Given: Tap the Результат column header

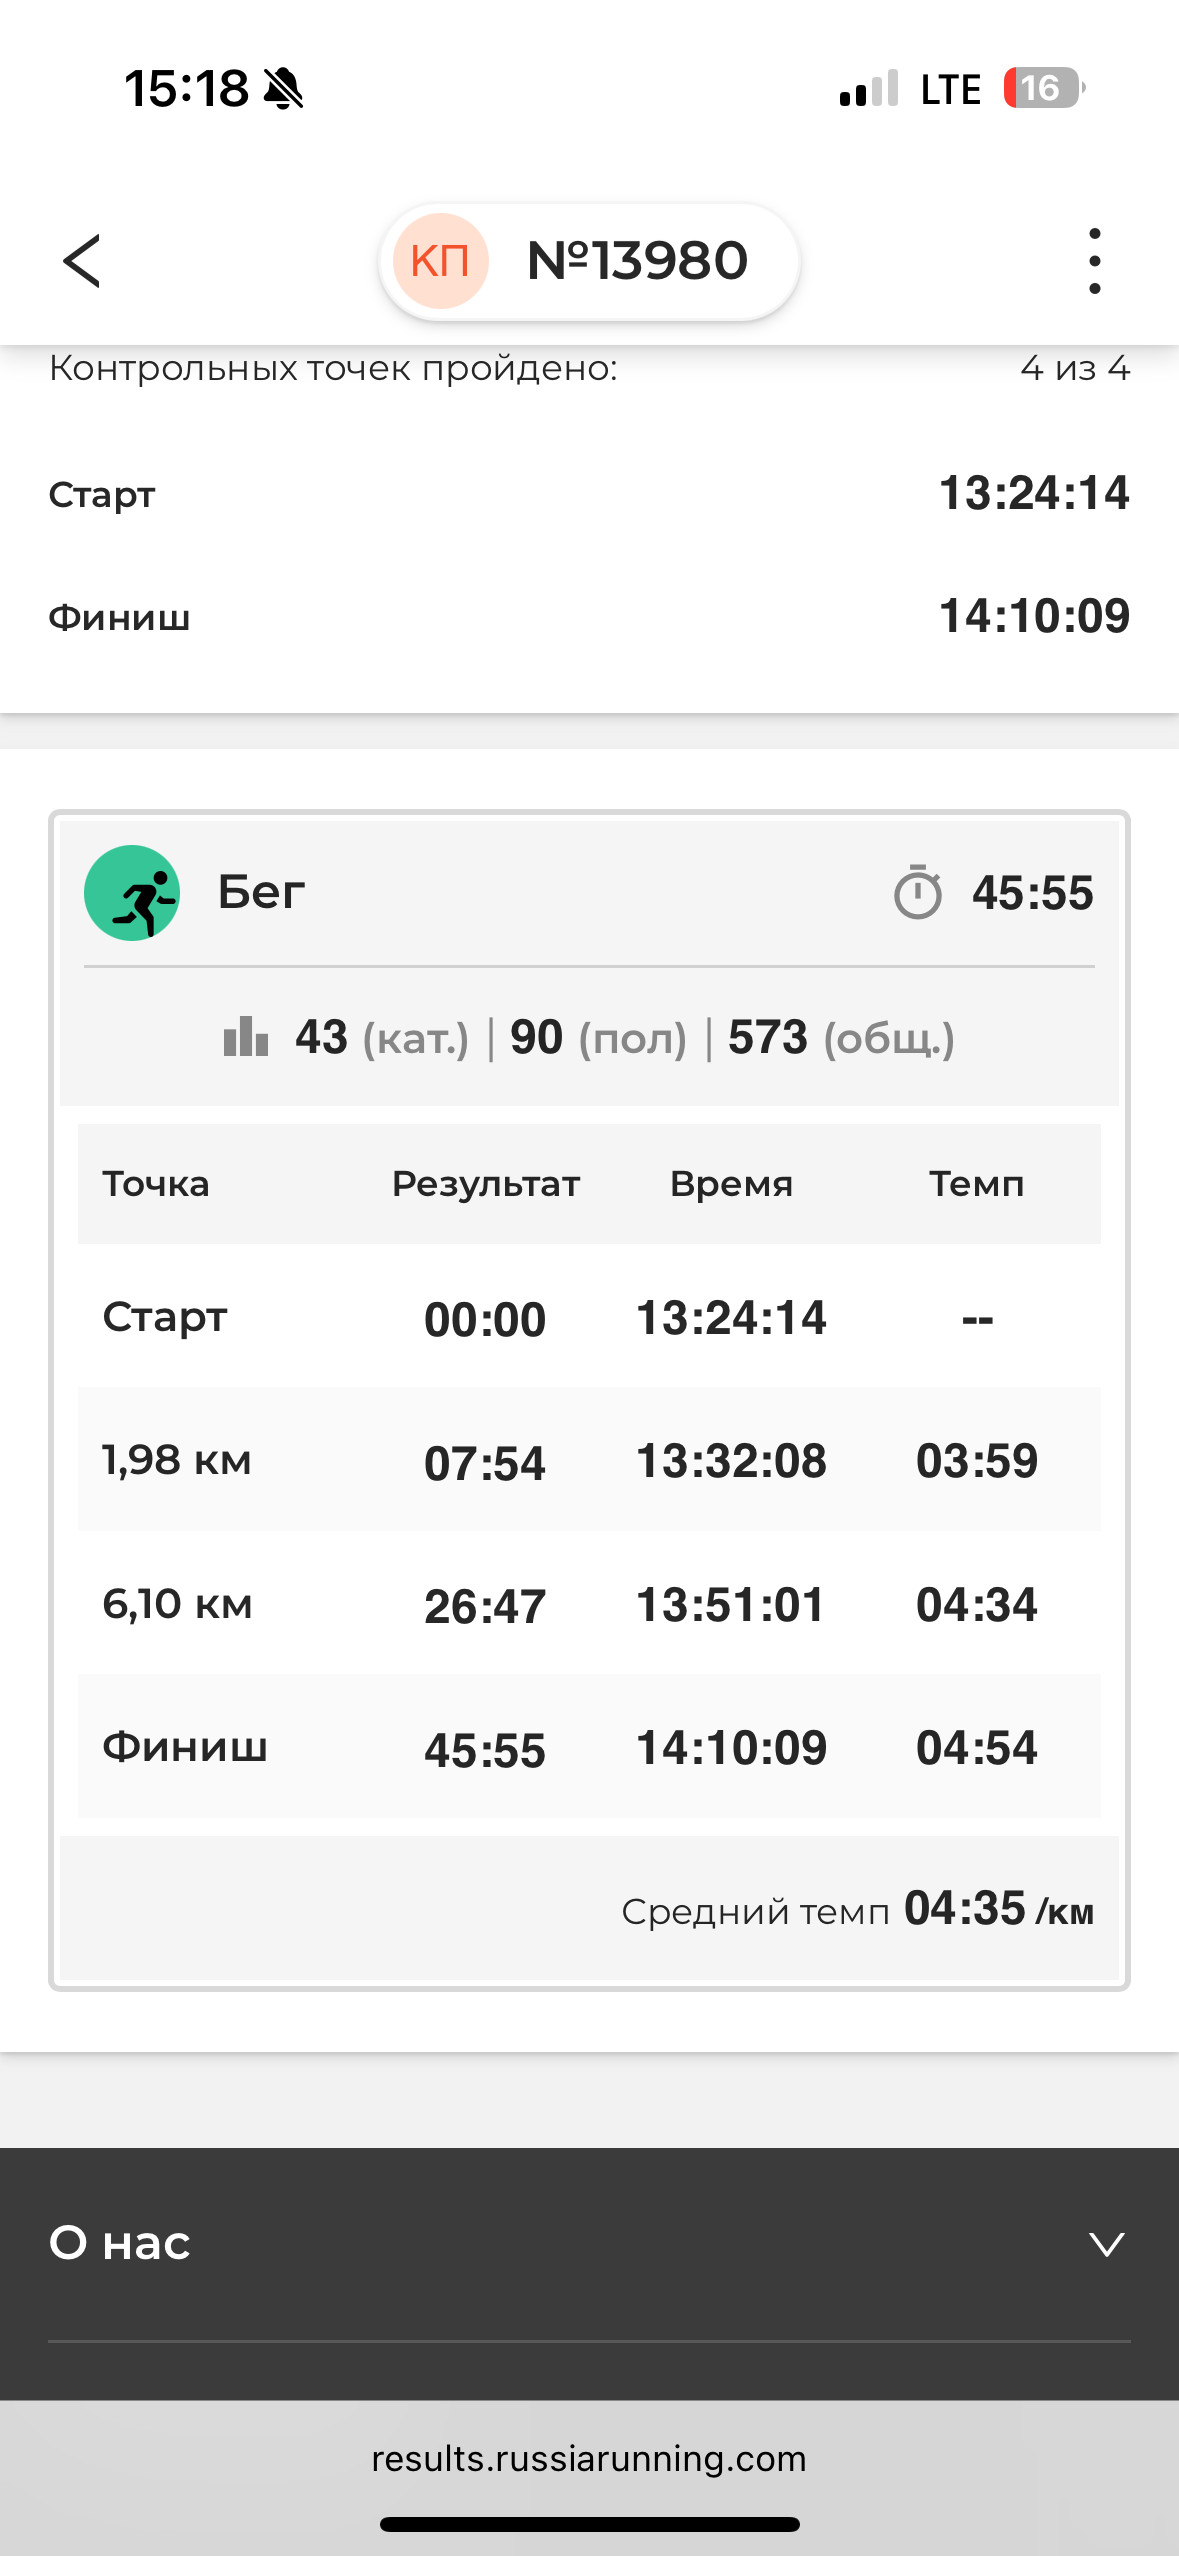Looking at the screenshot, I should 485,1184.
